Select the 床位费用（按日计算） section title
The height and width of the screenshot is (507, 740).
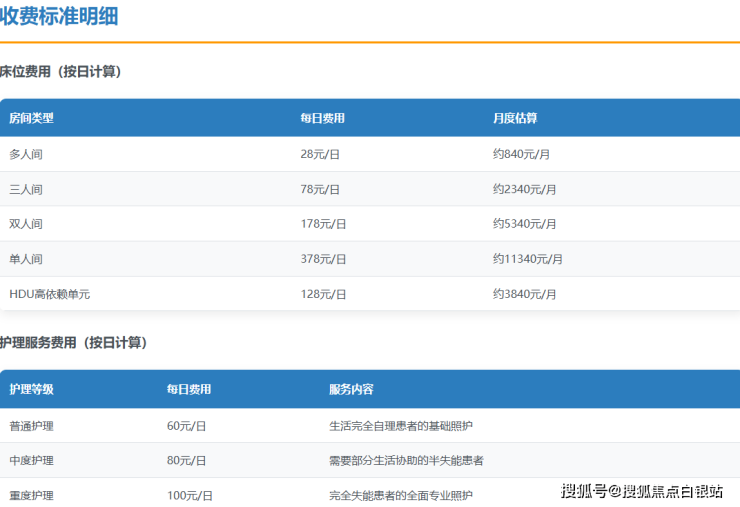(x=61, y=72)
